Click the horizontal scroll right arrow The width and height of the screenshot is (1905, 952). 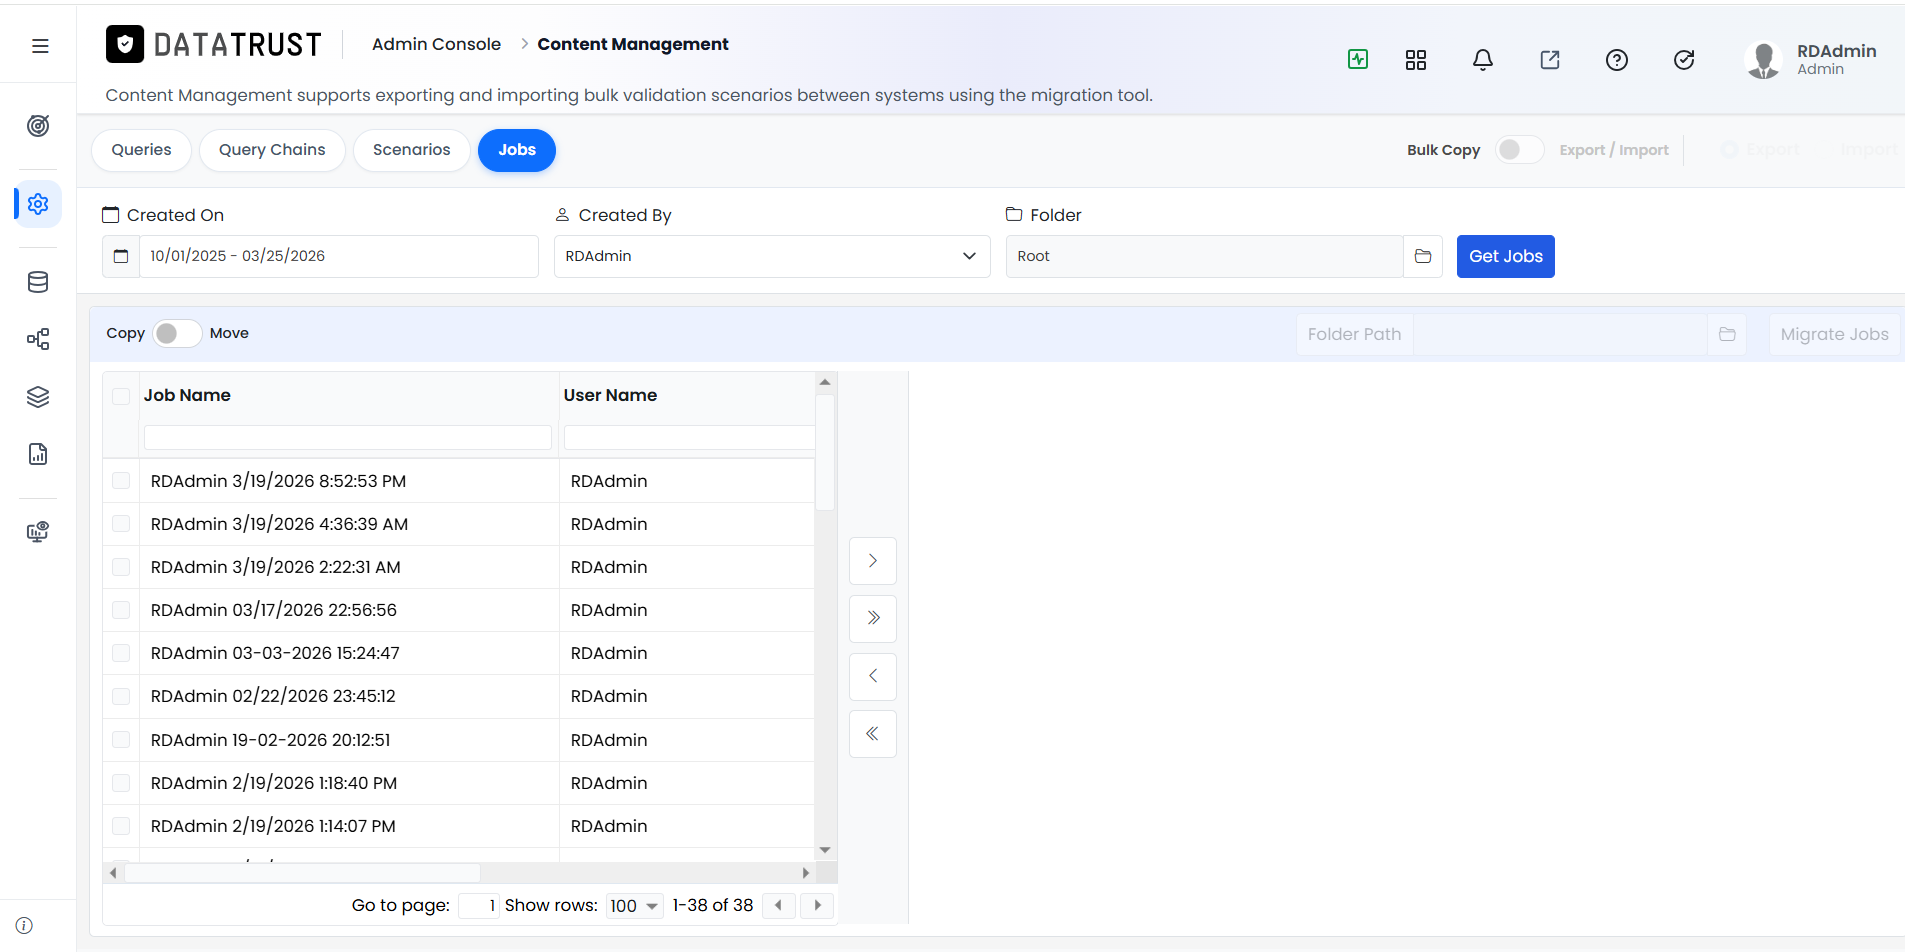tap(806, 873)
